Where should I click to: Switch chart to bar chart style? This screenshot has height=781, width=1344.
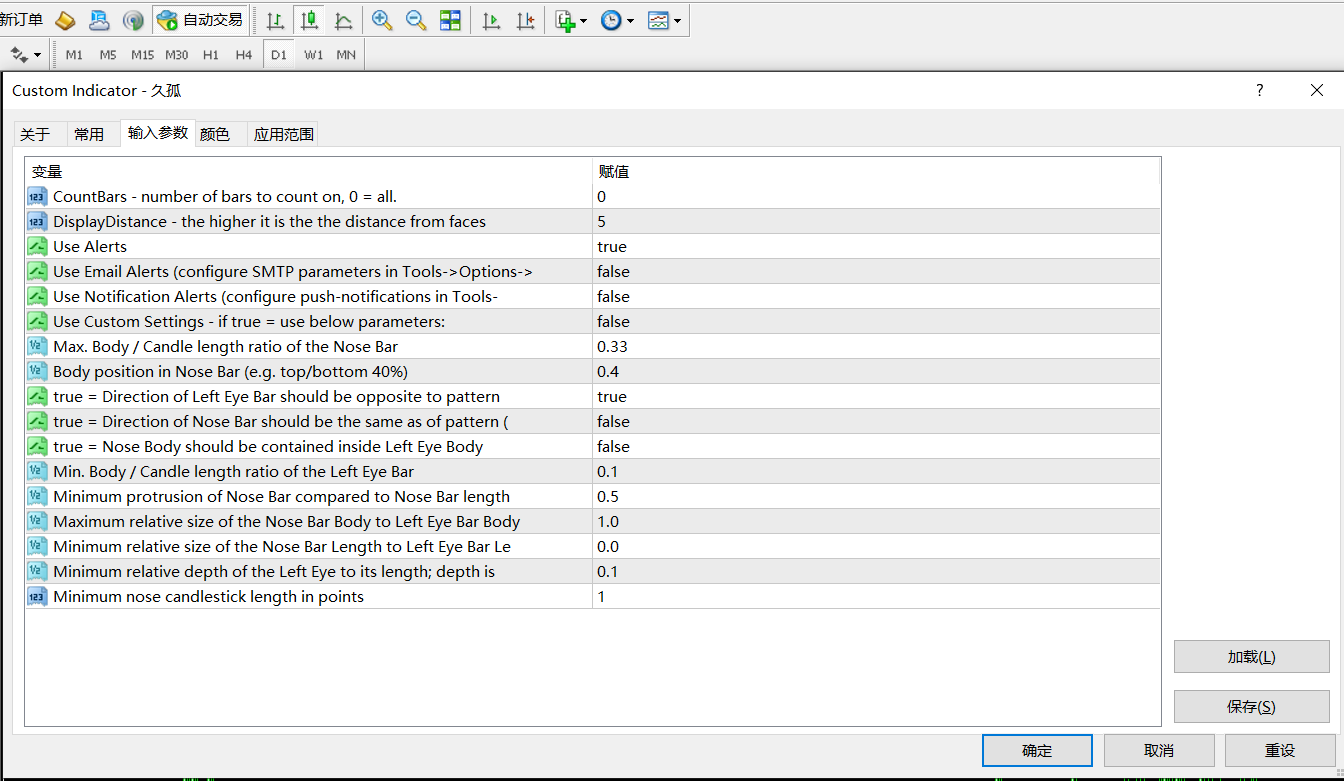click(x=275, y=20)
